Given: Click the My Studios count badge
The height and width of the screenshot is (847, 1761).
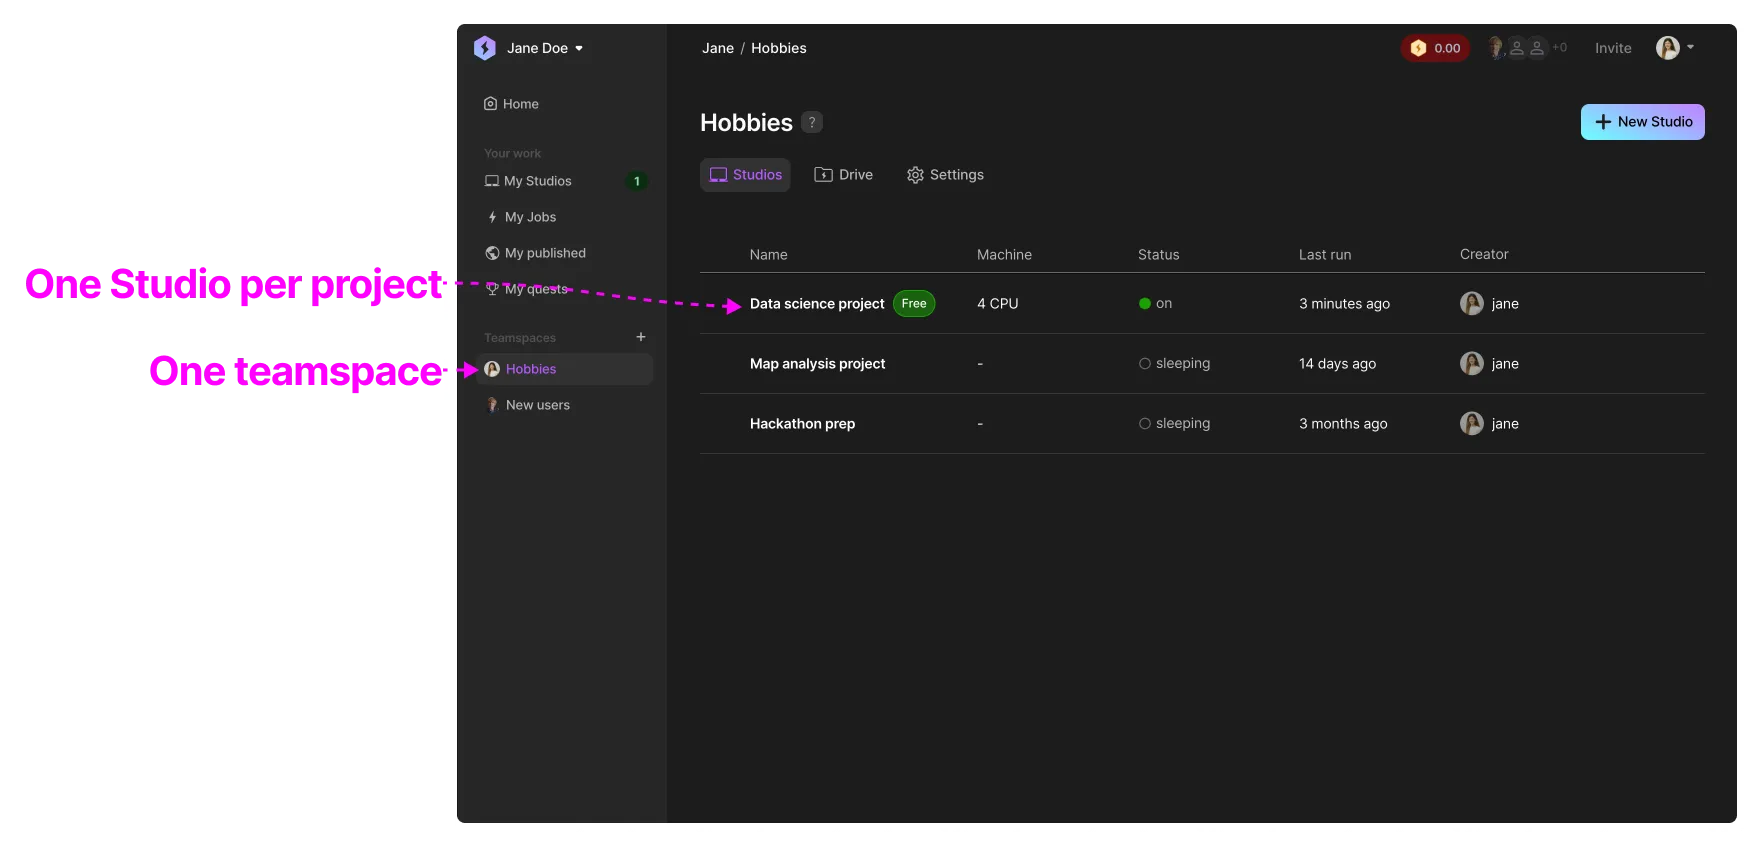Looking at the screenshot, I should point(637,181).
